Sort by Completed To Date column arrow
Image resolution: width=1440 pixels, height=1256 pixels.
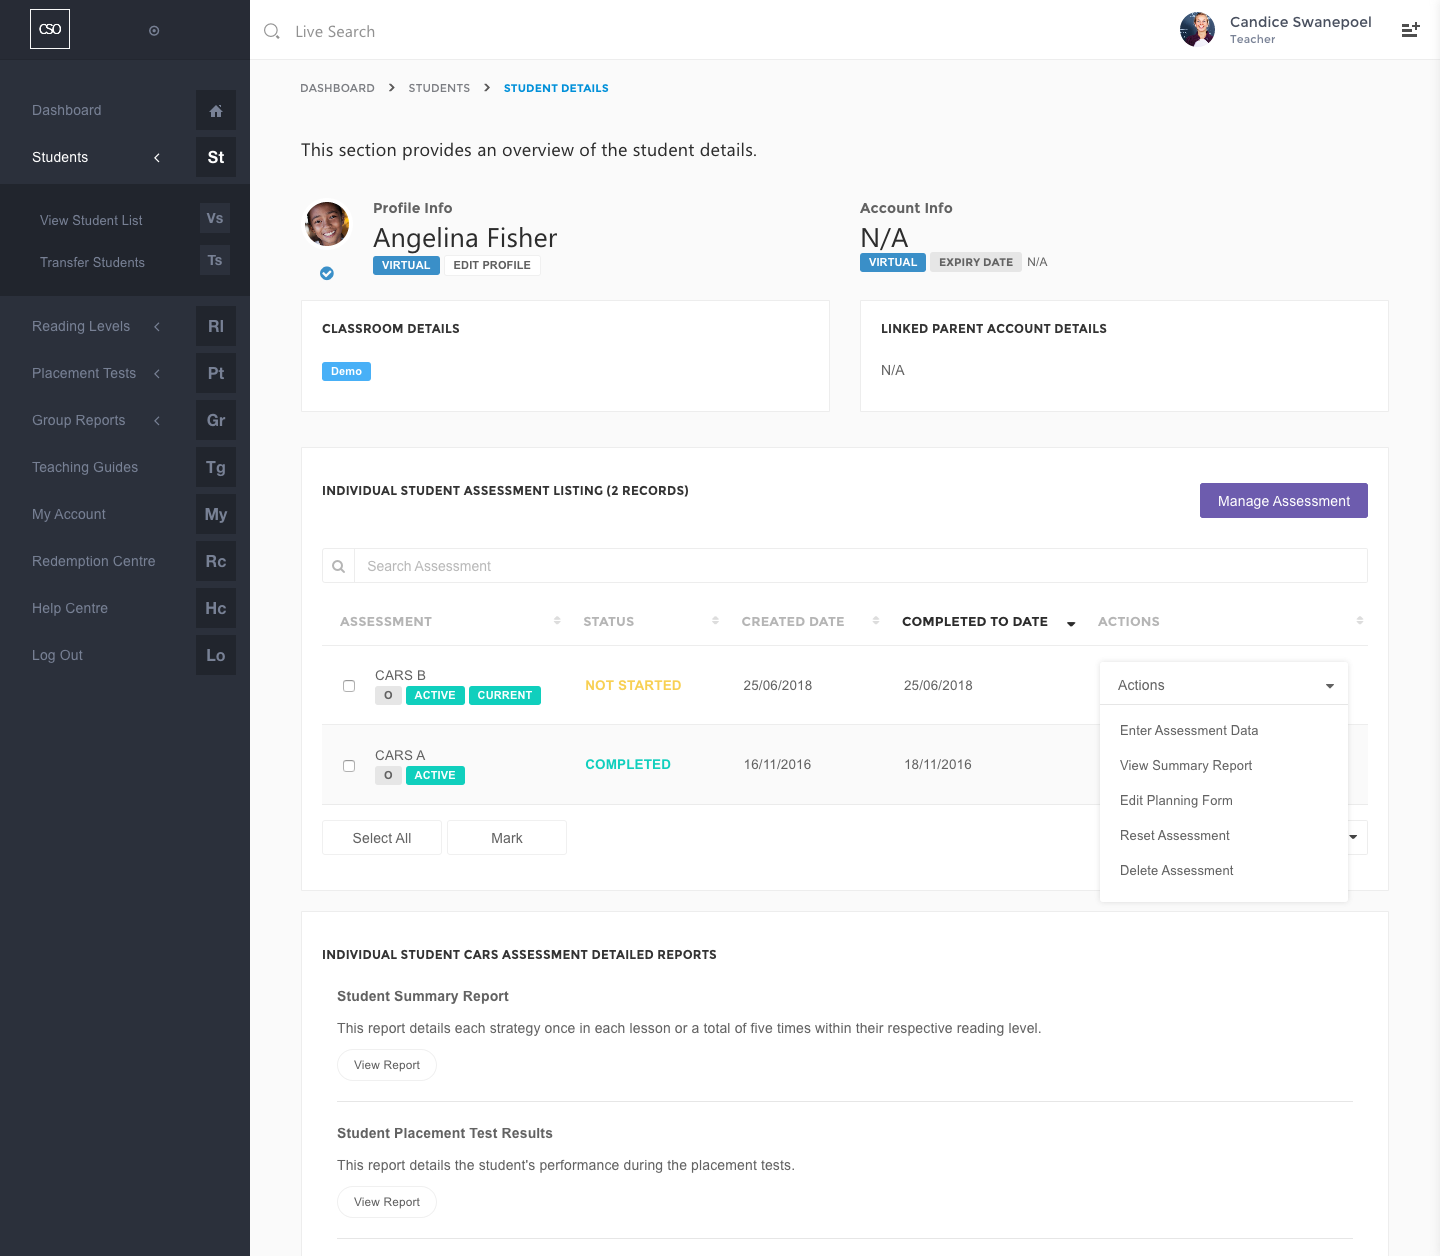pyautogui.click(x=1071, y=623)
